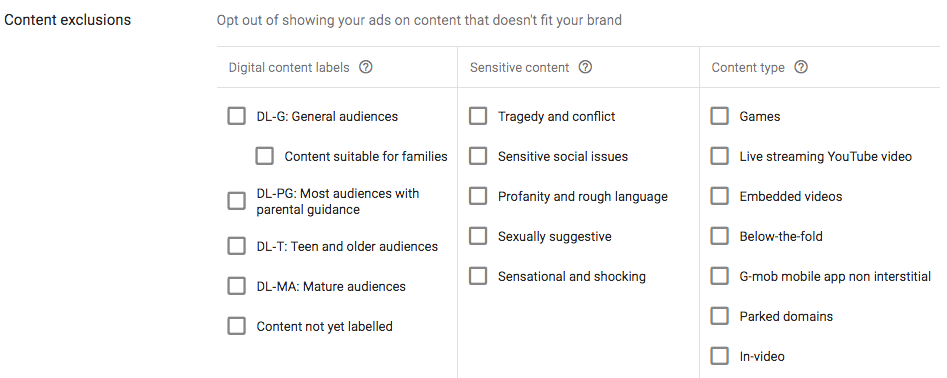Check the Below-the-fold box
947x378 pixels.
point(719,236)
